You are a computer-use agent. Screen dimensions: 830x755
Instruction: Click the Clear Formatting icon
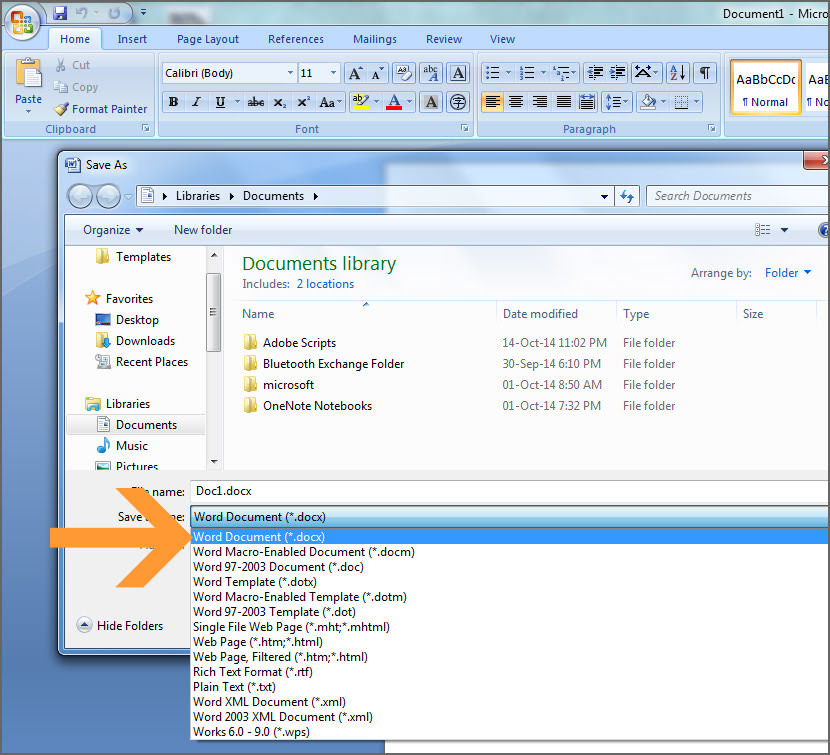[404, 73]
